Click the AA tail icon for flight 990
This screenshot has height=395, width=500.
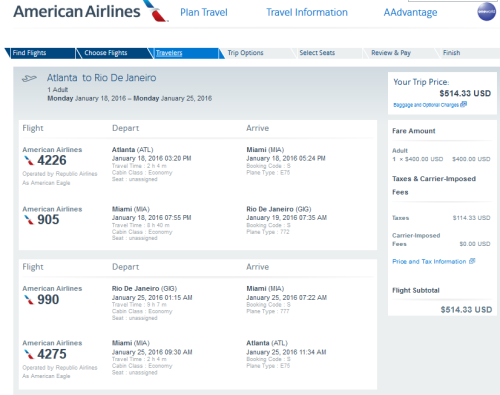(x=29, y=300)
